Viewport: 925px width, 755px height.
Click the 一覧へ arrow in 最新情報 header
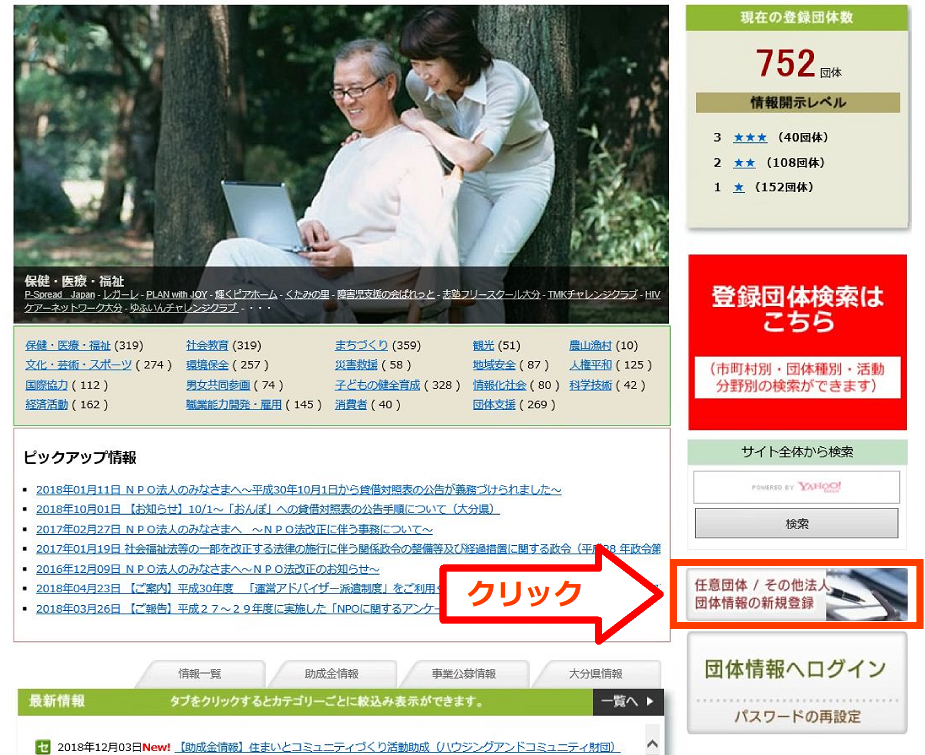pos(627,702)
